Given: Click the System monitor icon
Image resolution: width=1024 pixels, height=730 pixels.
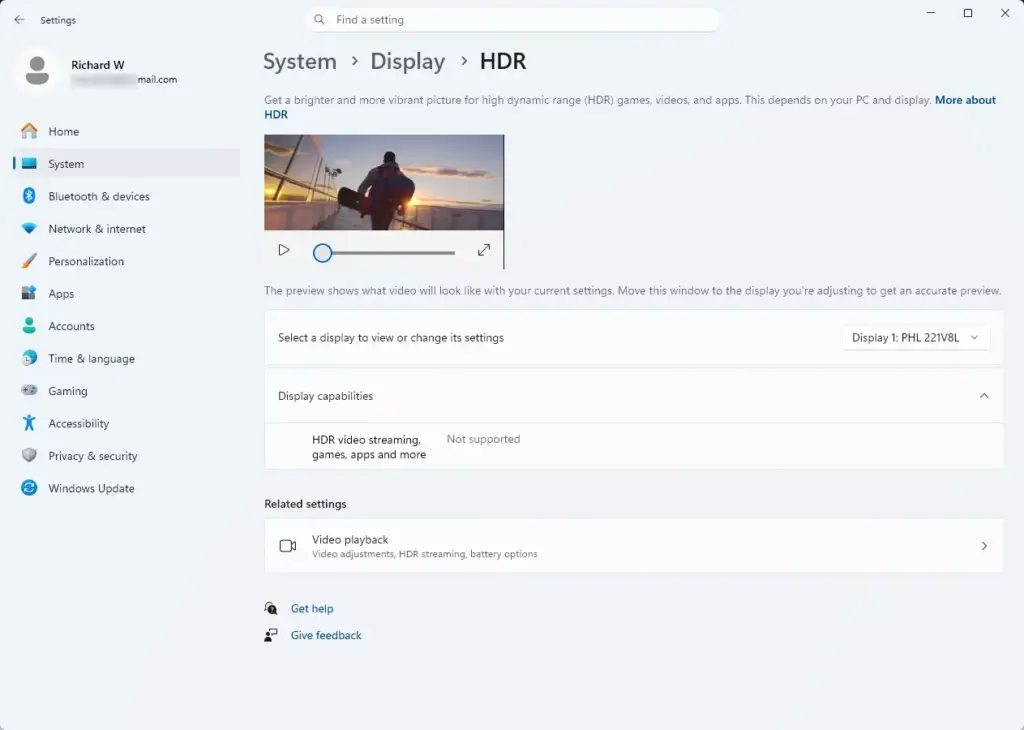Looking at the screenshot, I should 29,164.
